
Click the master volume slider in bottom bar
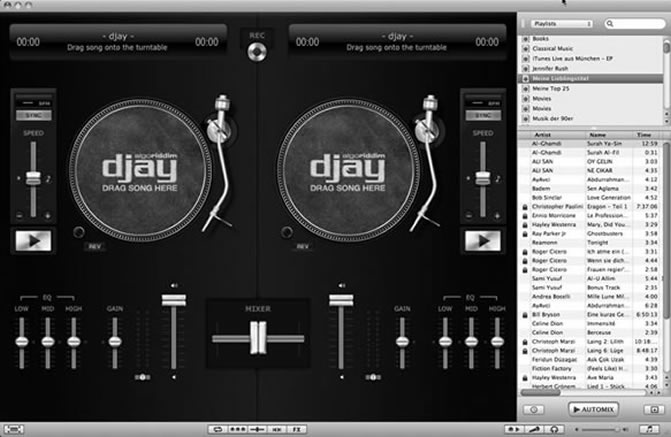602,429
